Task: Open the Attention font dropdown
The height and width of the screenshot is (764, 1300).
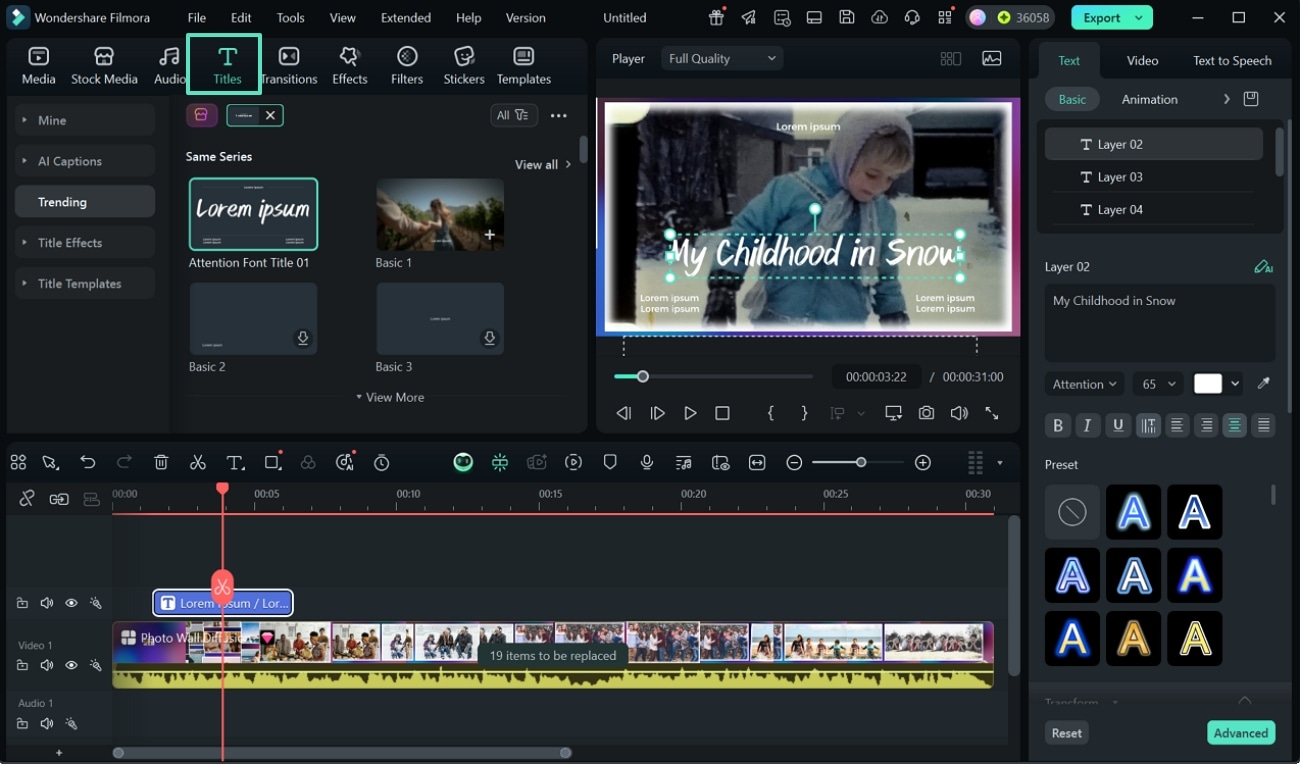Action: pos(1085,384)
